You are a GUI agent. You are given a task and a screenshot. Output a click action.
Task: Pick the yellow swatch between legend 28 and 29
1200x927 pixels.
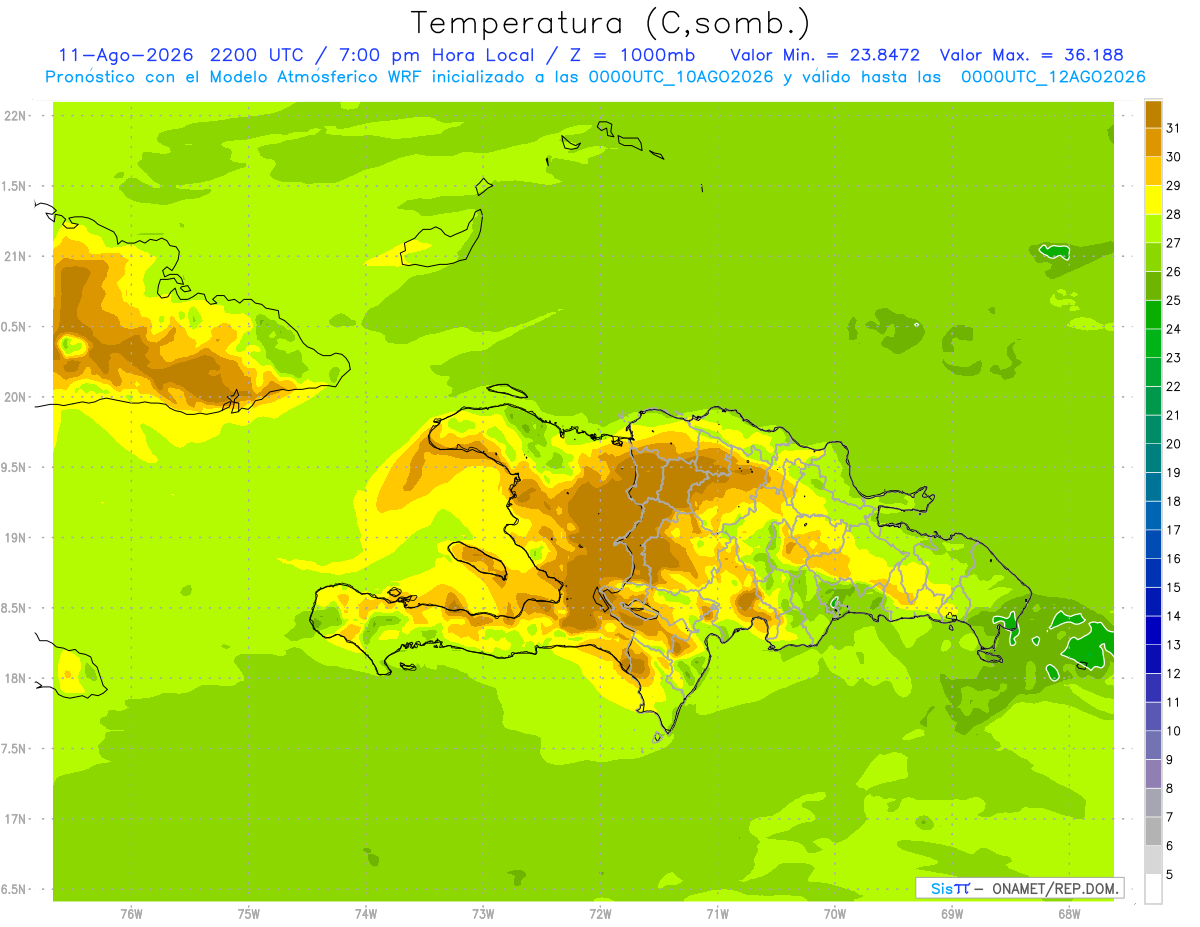coord(1153,200)
